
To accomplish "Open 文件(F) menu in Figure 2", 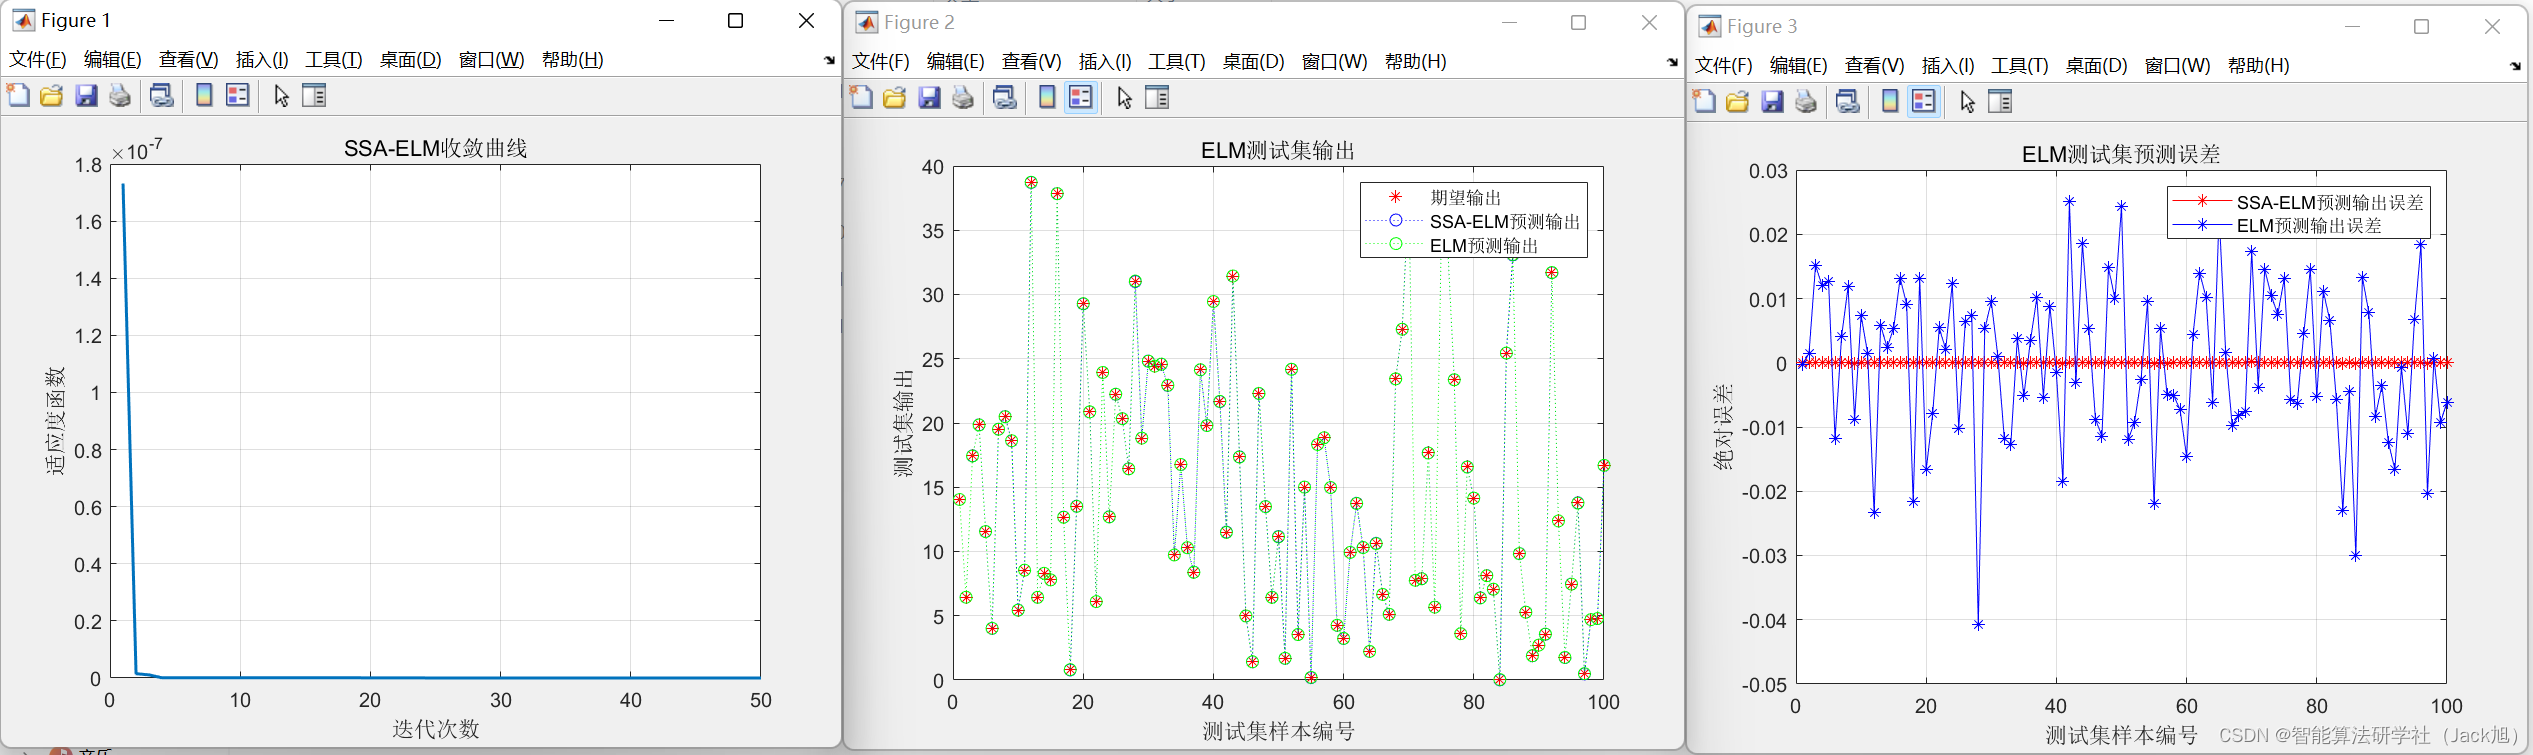I will (881, 62).
